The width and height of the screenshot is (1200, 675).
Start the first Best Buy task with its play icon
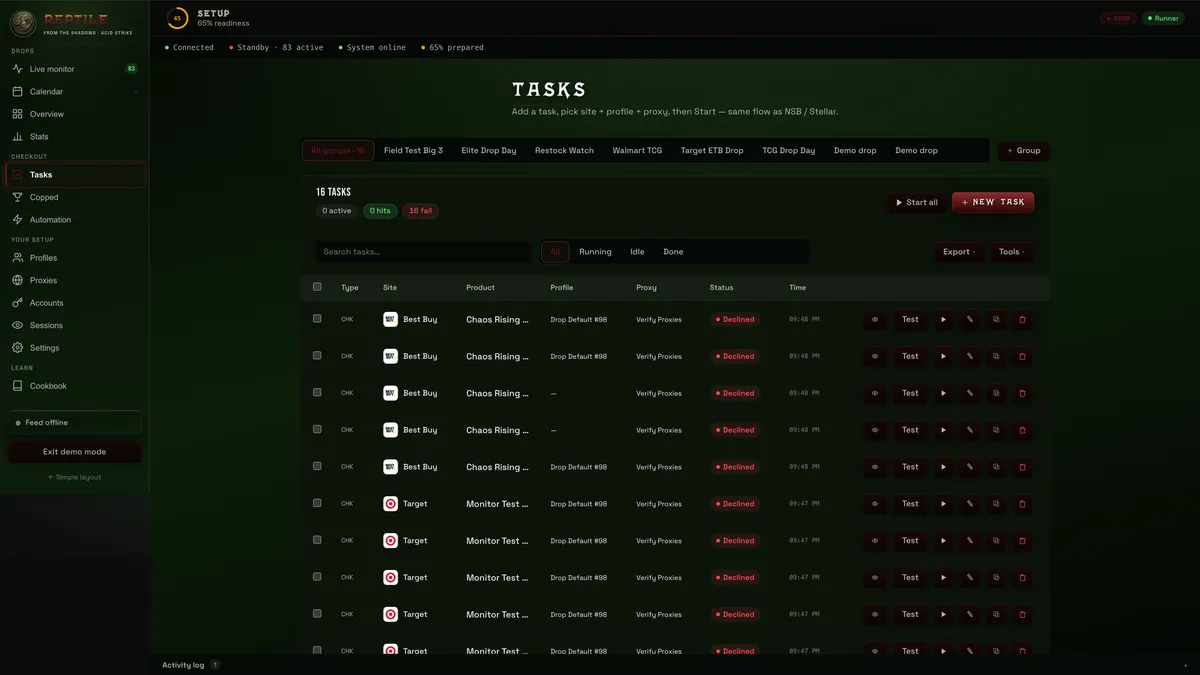943,320
